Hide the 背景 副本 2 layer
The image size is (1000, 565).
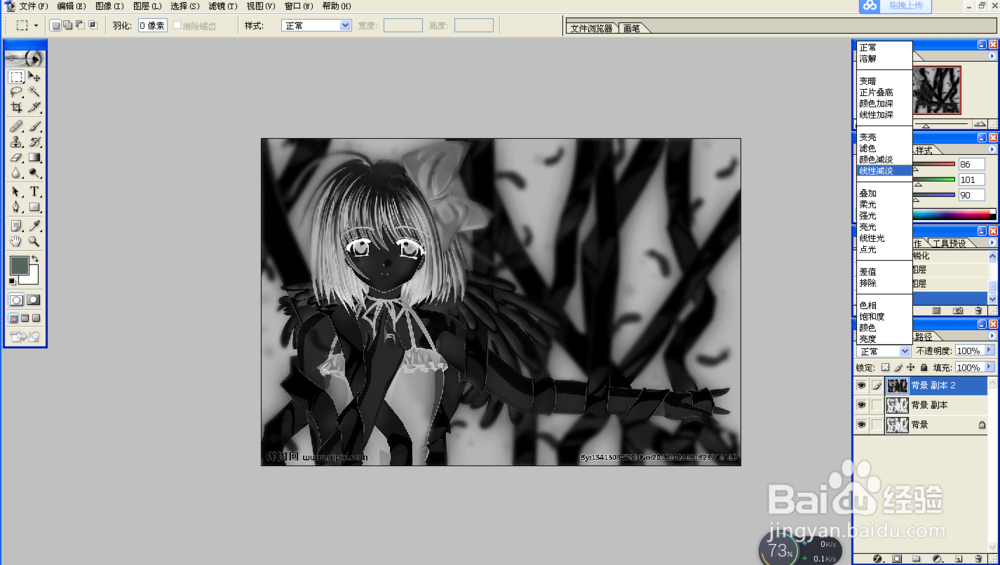(861, 385)
